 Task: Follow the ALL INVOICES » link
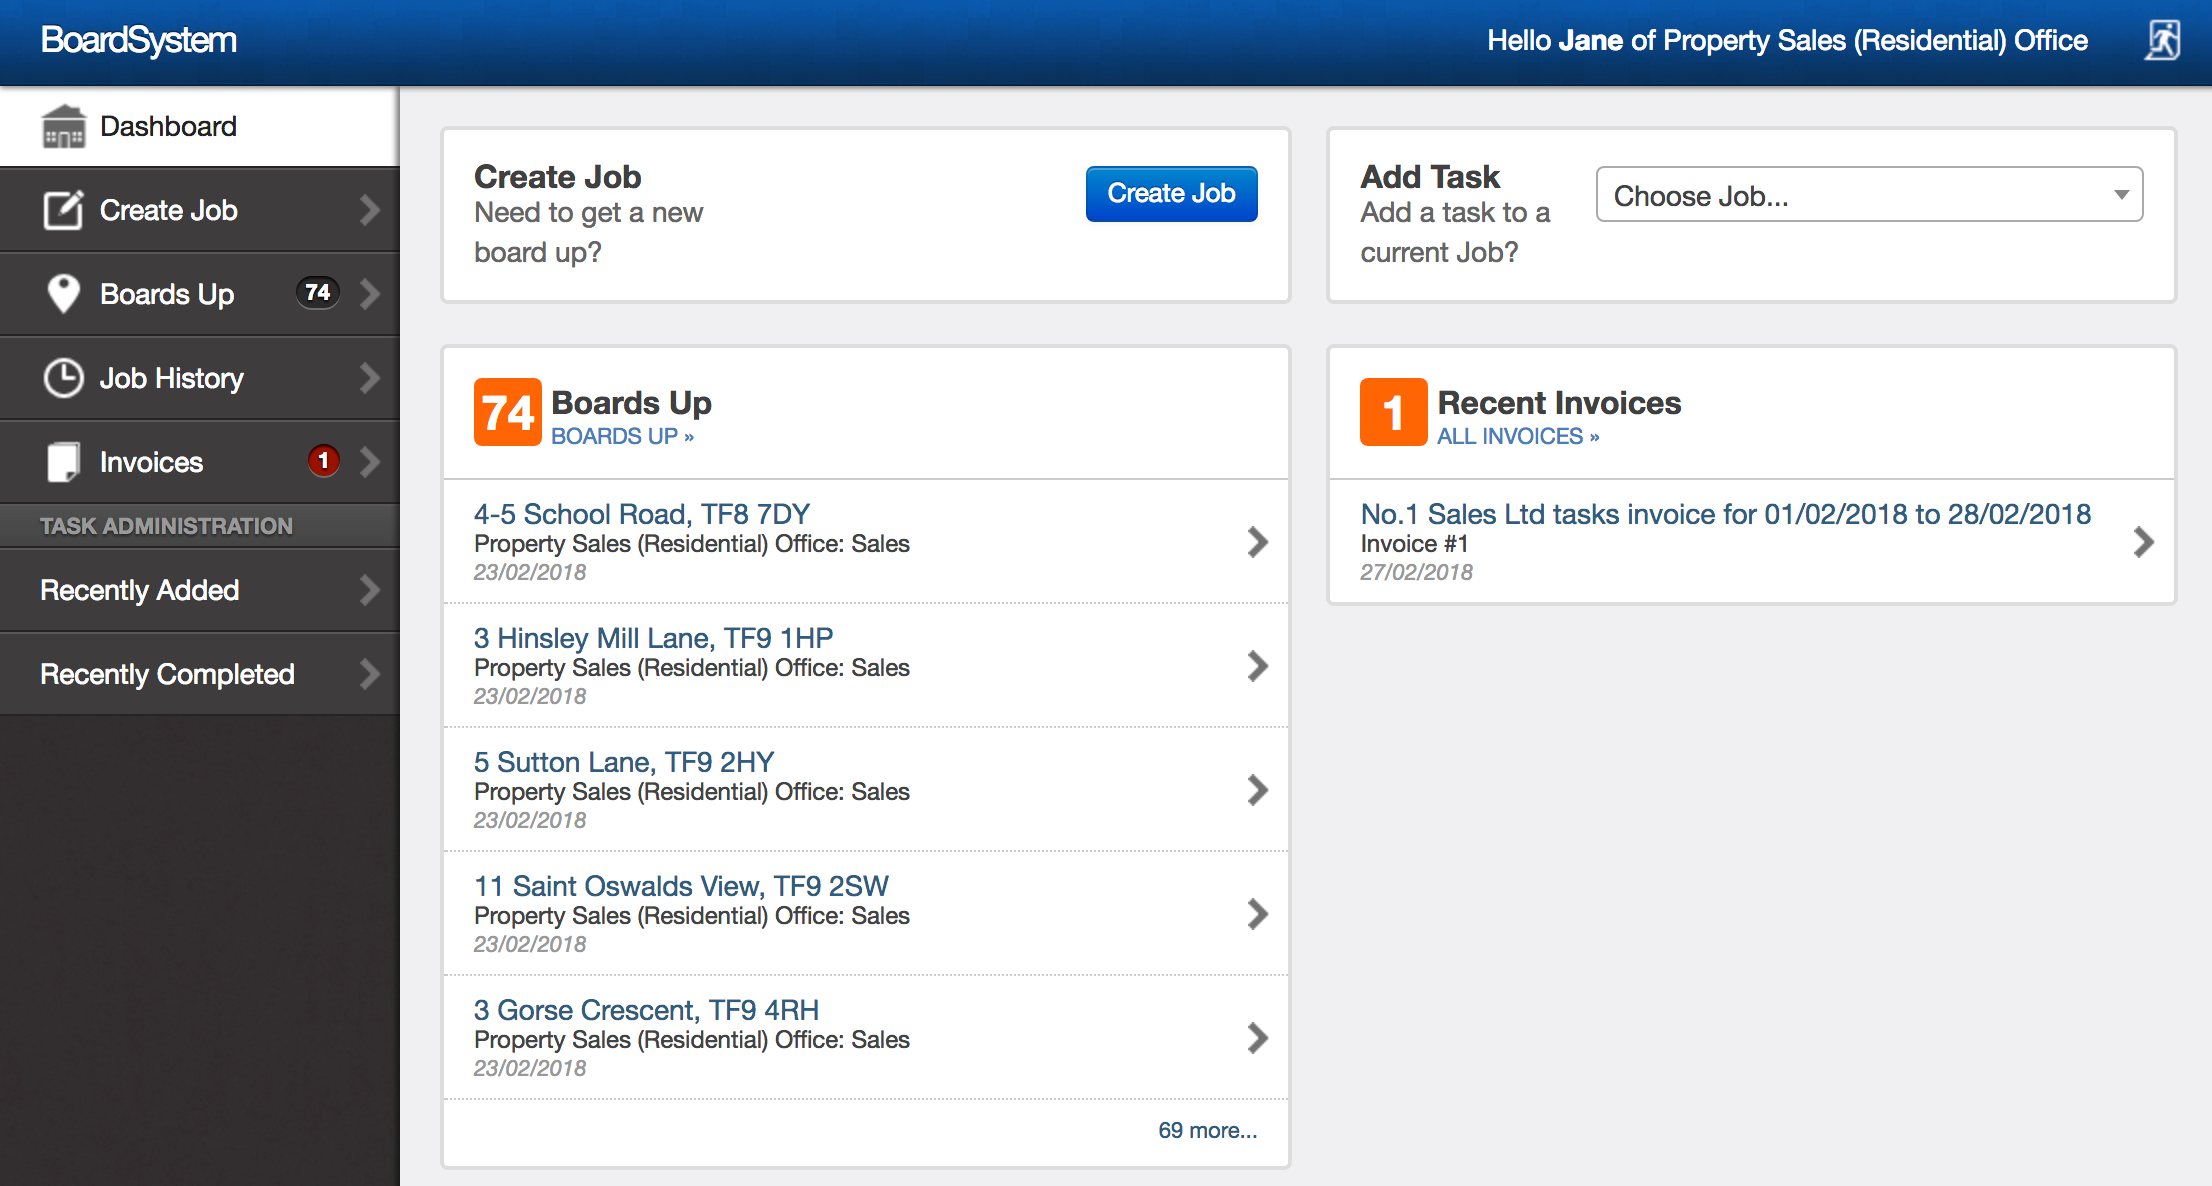pos(1517,437)
